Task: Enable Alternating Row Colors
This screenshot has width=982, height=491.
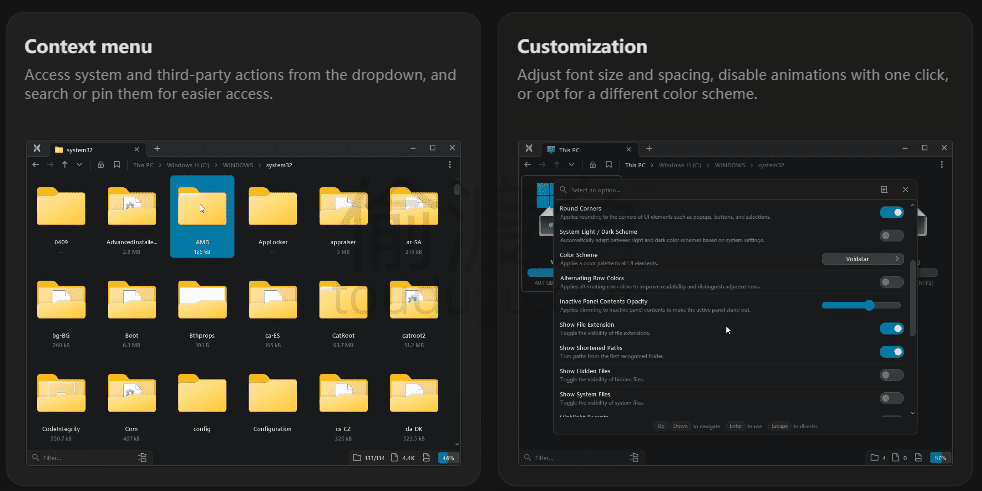Action: (x=892, y=282)
